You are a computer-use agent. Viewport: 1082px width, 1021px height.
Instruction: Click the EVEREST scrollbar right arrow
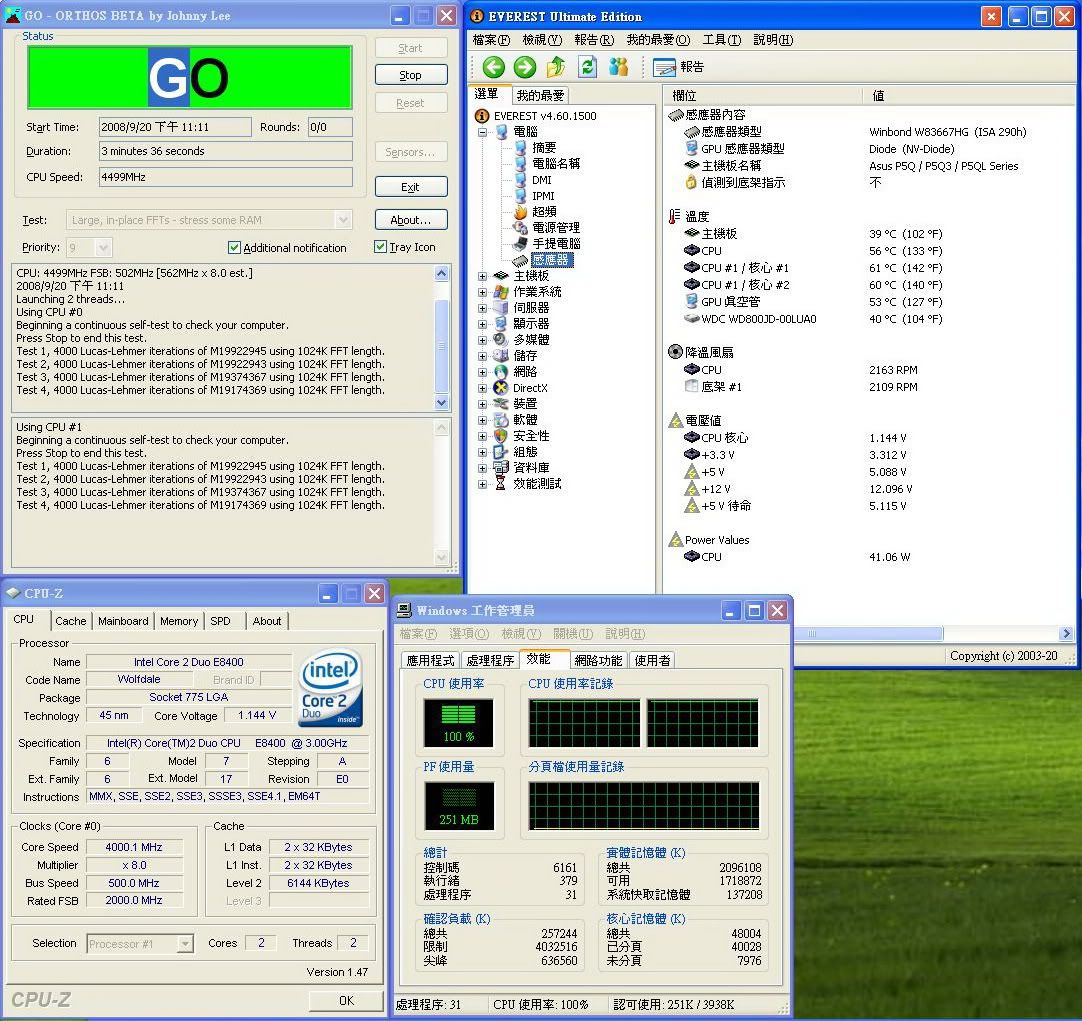click(1066, 633)
